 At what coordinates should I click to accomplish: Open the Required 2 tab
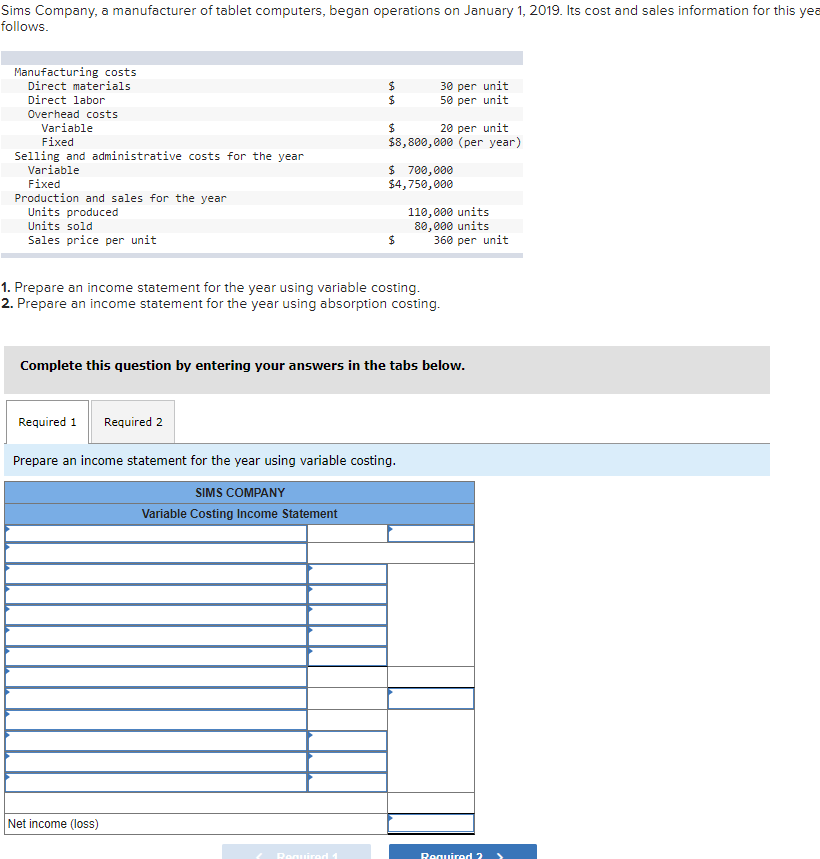(x=133, y=422)
